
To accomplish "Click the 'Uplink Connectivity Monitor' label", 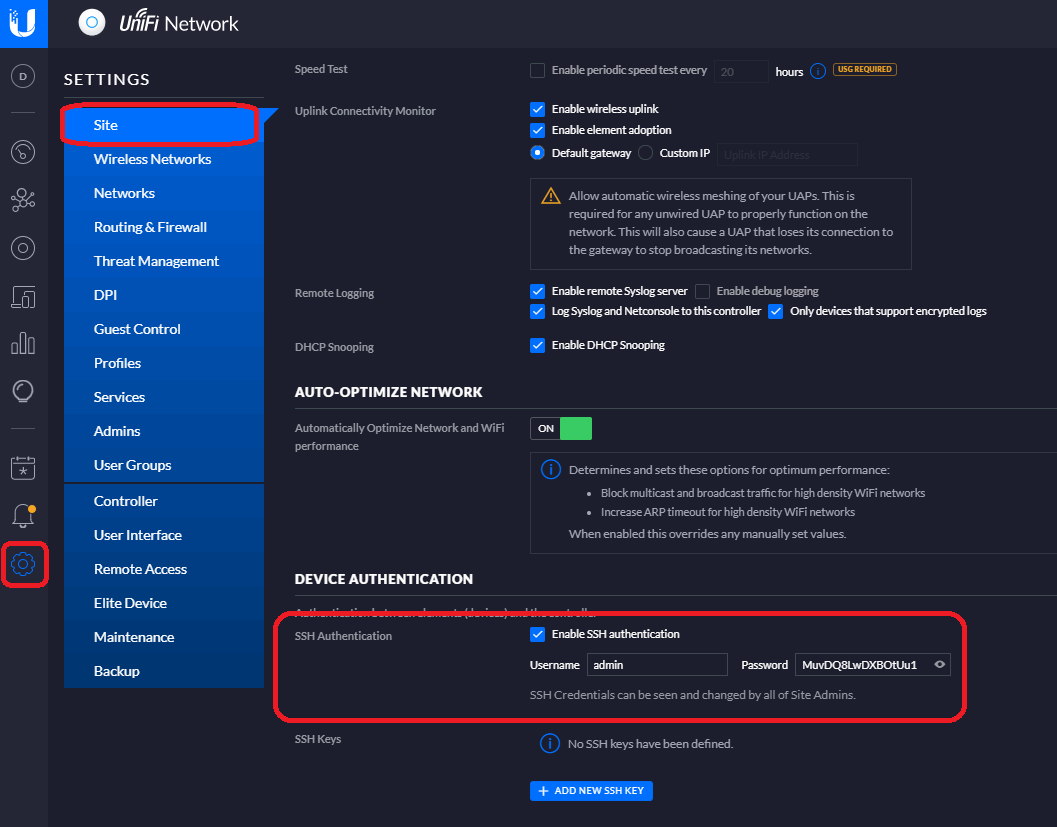I will click(x=365, y=111).
